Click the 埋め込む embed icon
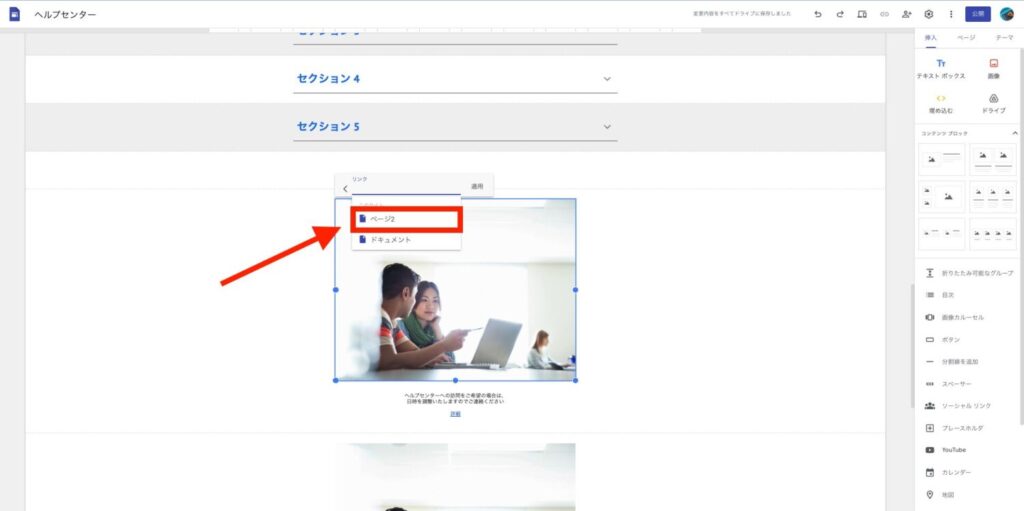The height and width of the screenshot is (511, 1024). [x=941, y=103]
